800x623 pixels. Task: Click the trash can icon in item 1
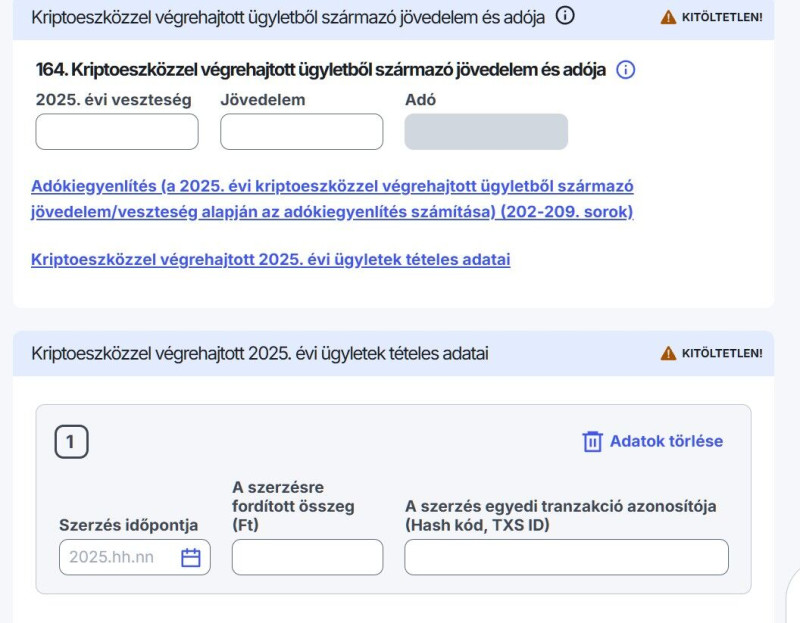coord(593,442)
